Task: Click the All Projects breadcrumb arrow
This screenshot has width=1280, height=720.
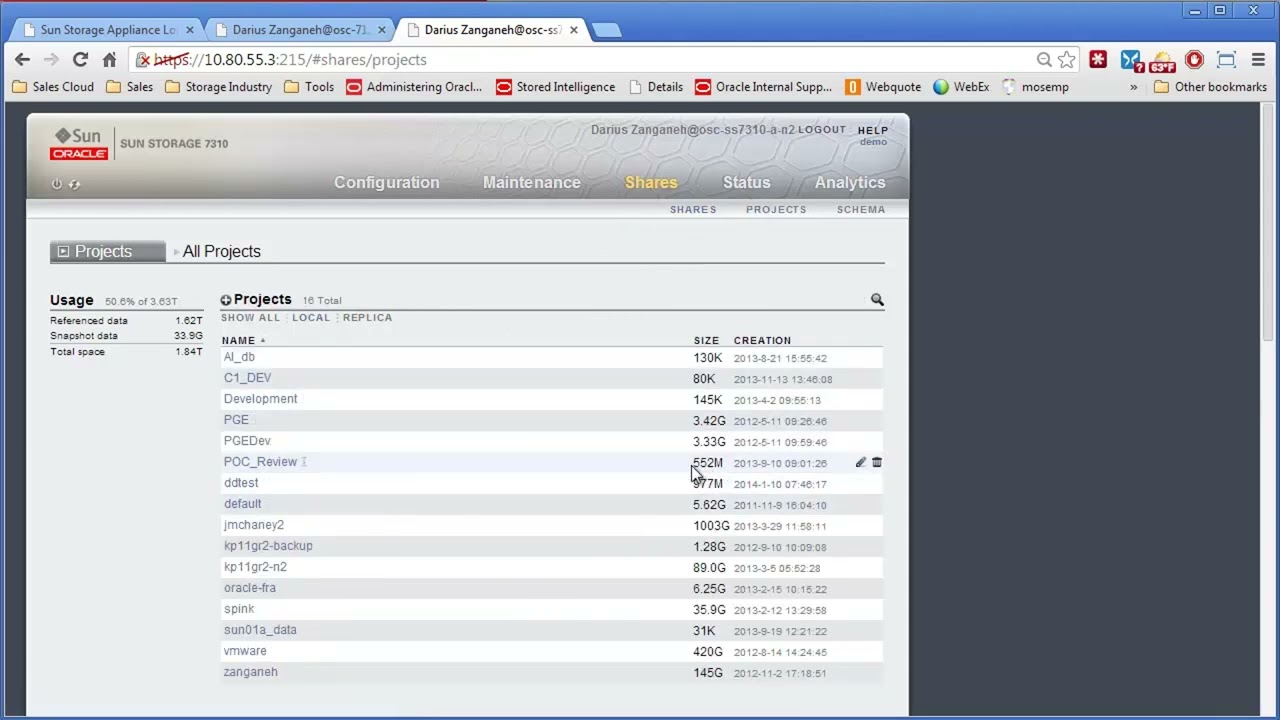Action: pos(176,252)
